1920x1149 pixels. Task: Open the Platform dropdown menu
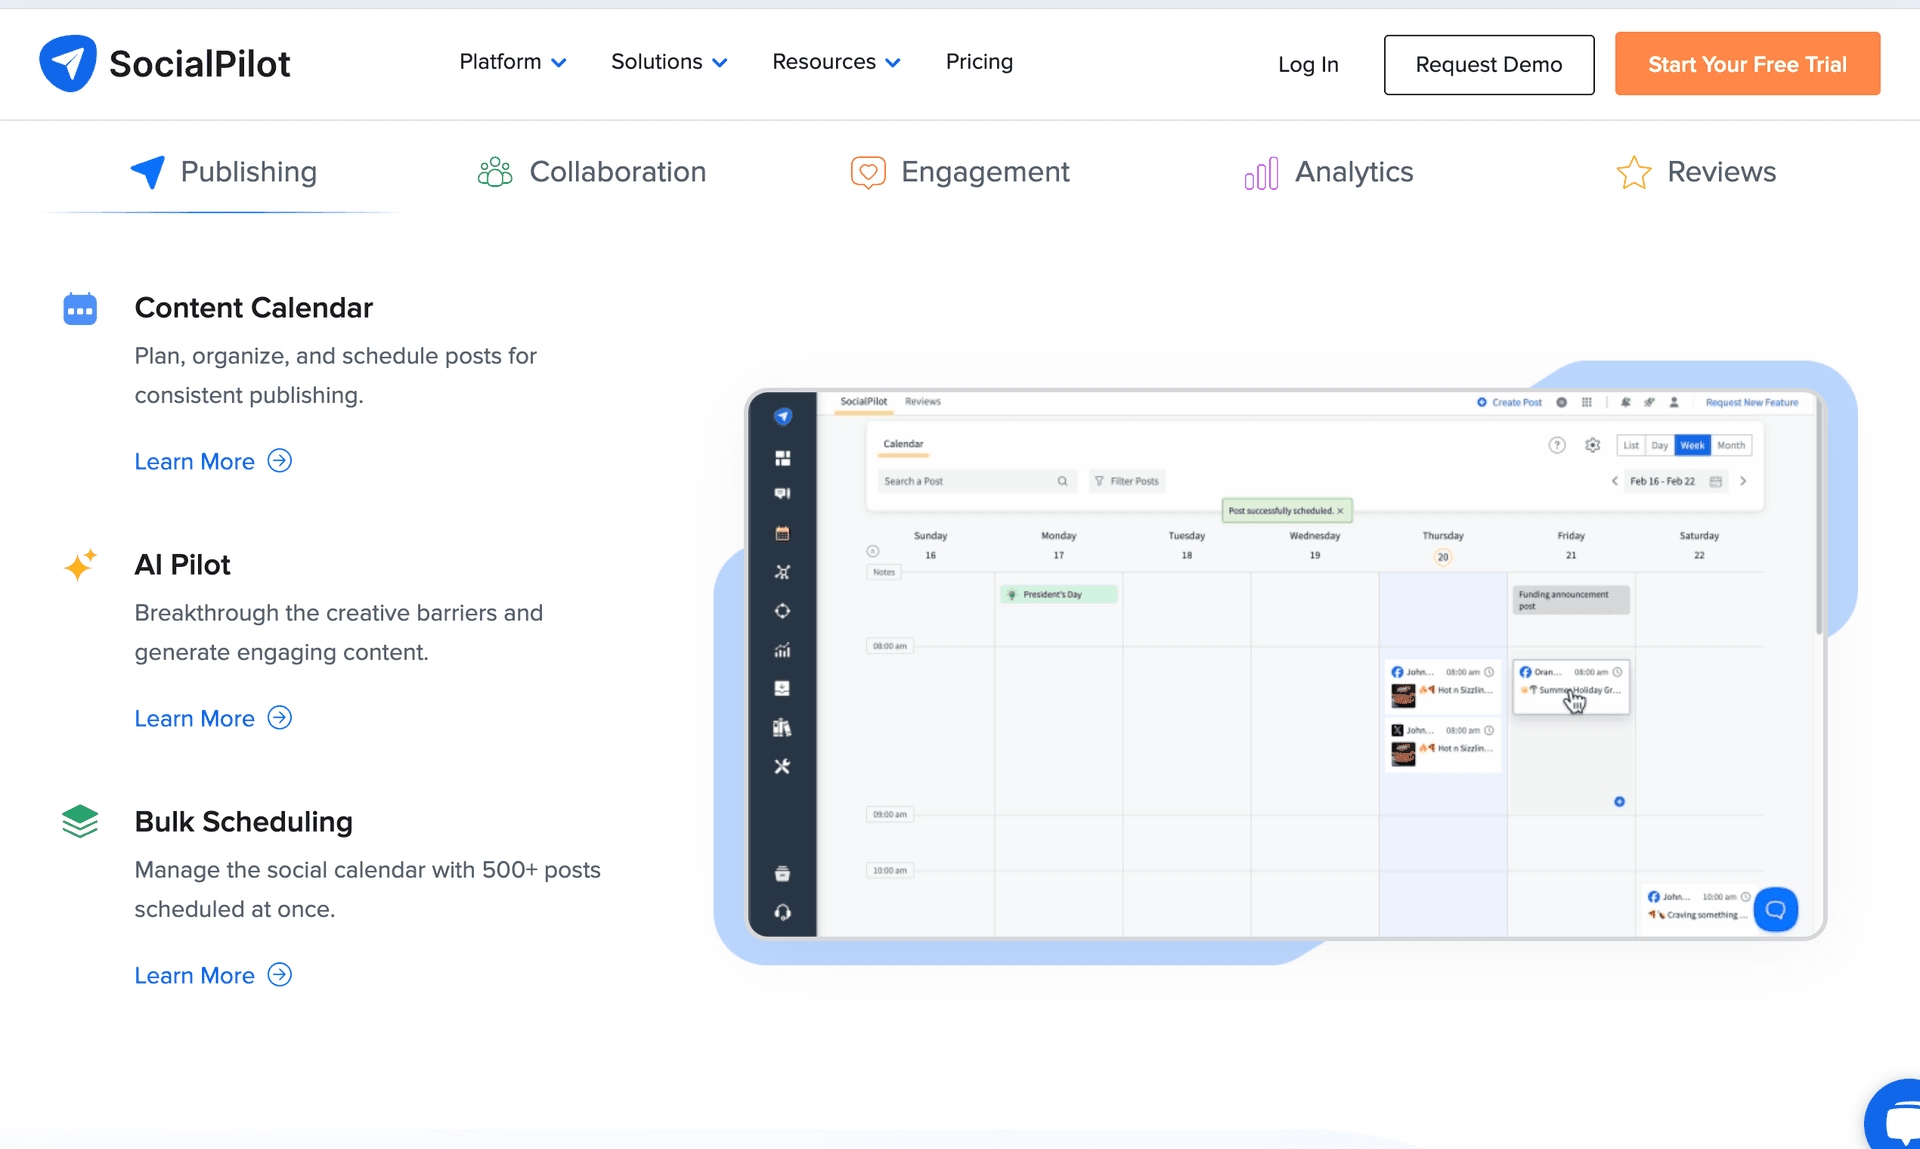click(513, 62)
